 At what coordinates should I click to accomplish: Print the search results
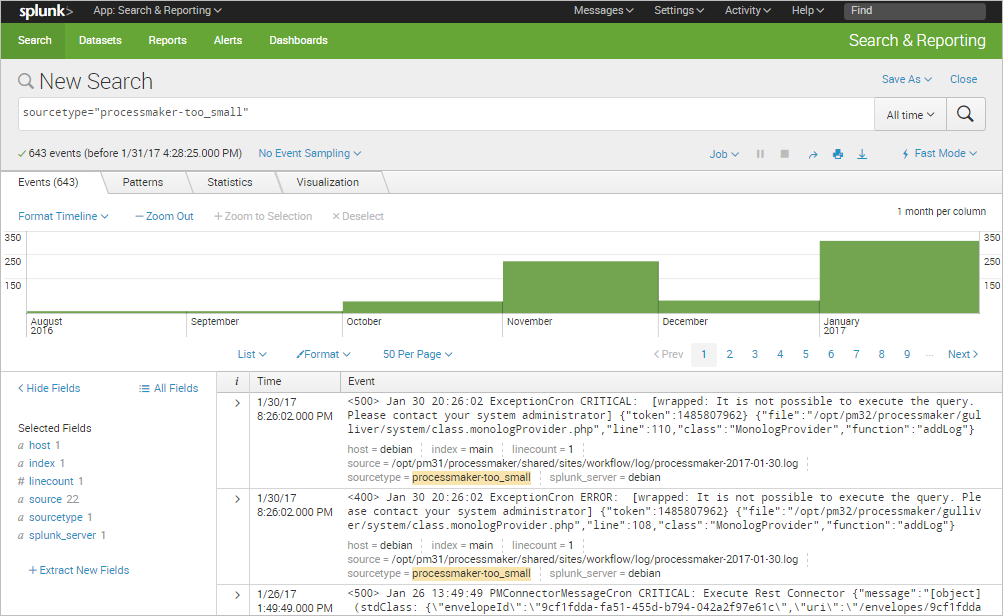point(838,154)
